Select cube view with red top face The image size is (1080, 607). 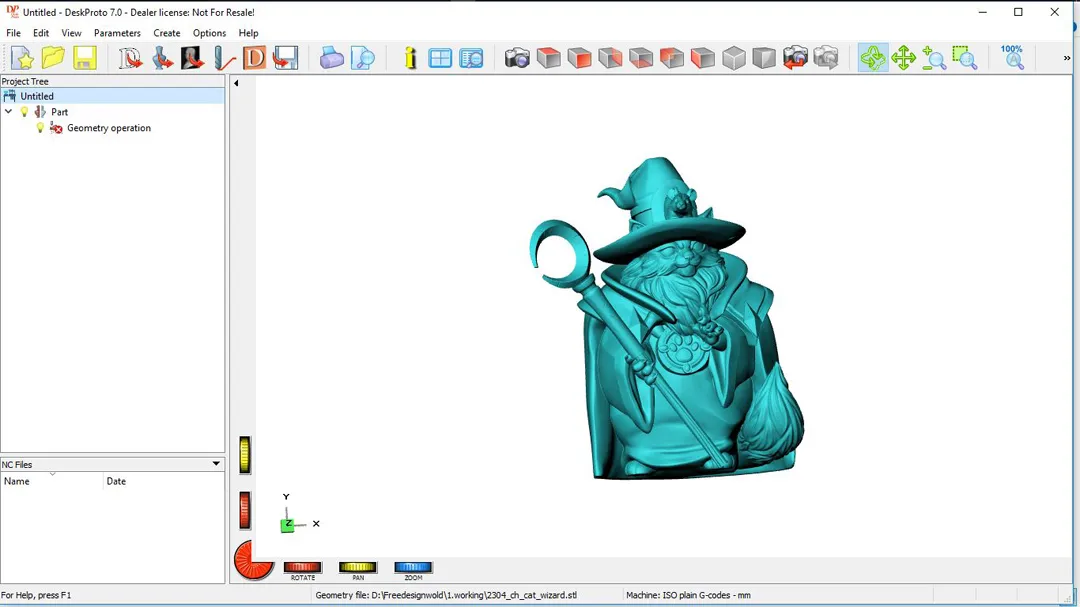(x=549, y=58)
